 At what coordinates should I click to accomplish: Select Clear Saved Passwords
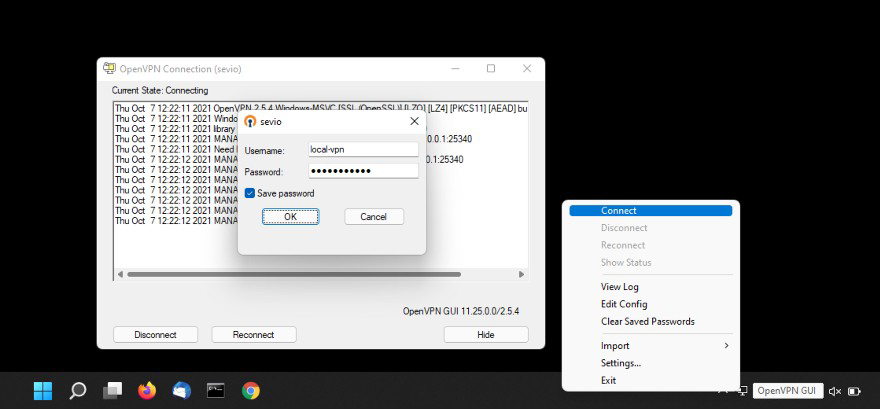(648, 321)
